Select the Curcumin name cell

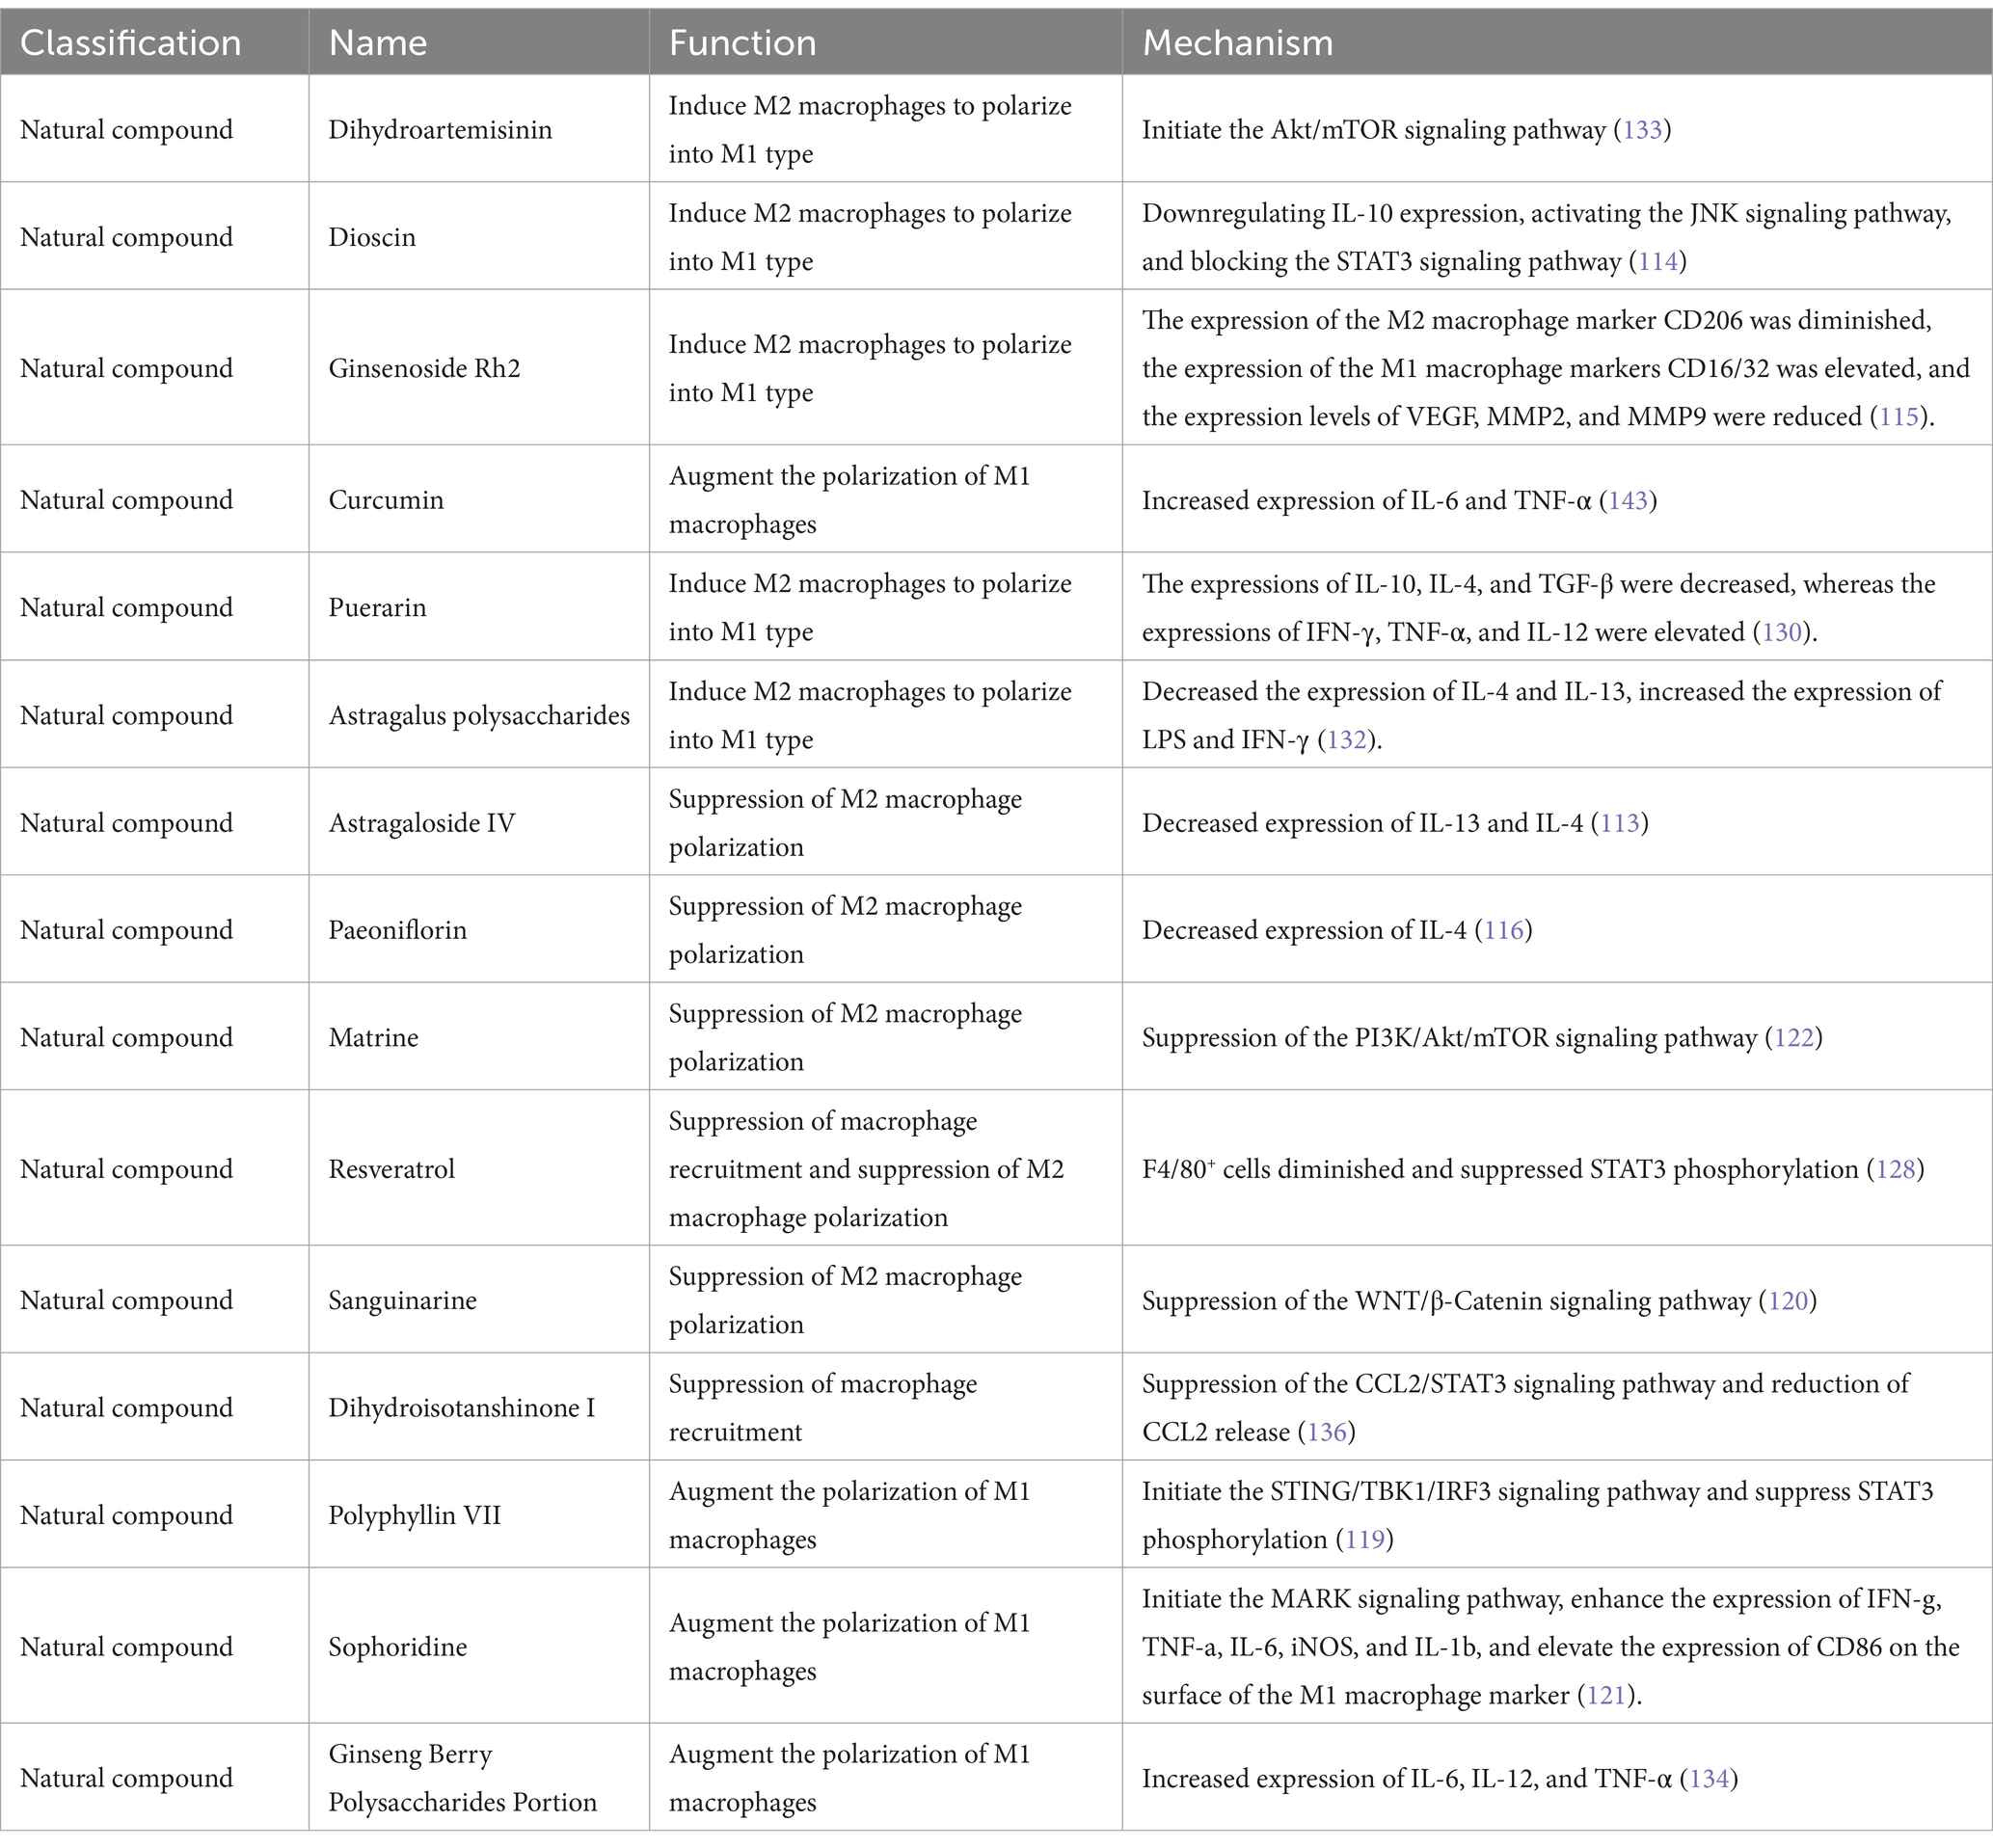click(479, 499)
